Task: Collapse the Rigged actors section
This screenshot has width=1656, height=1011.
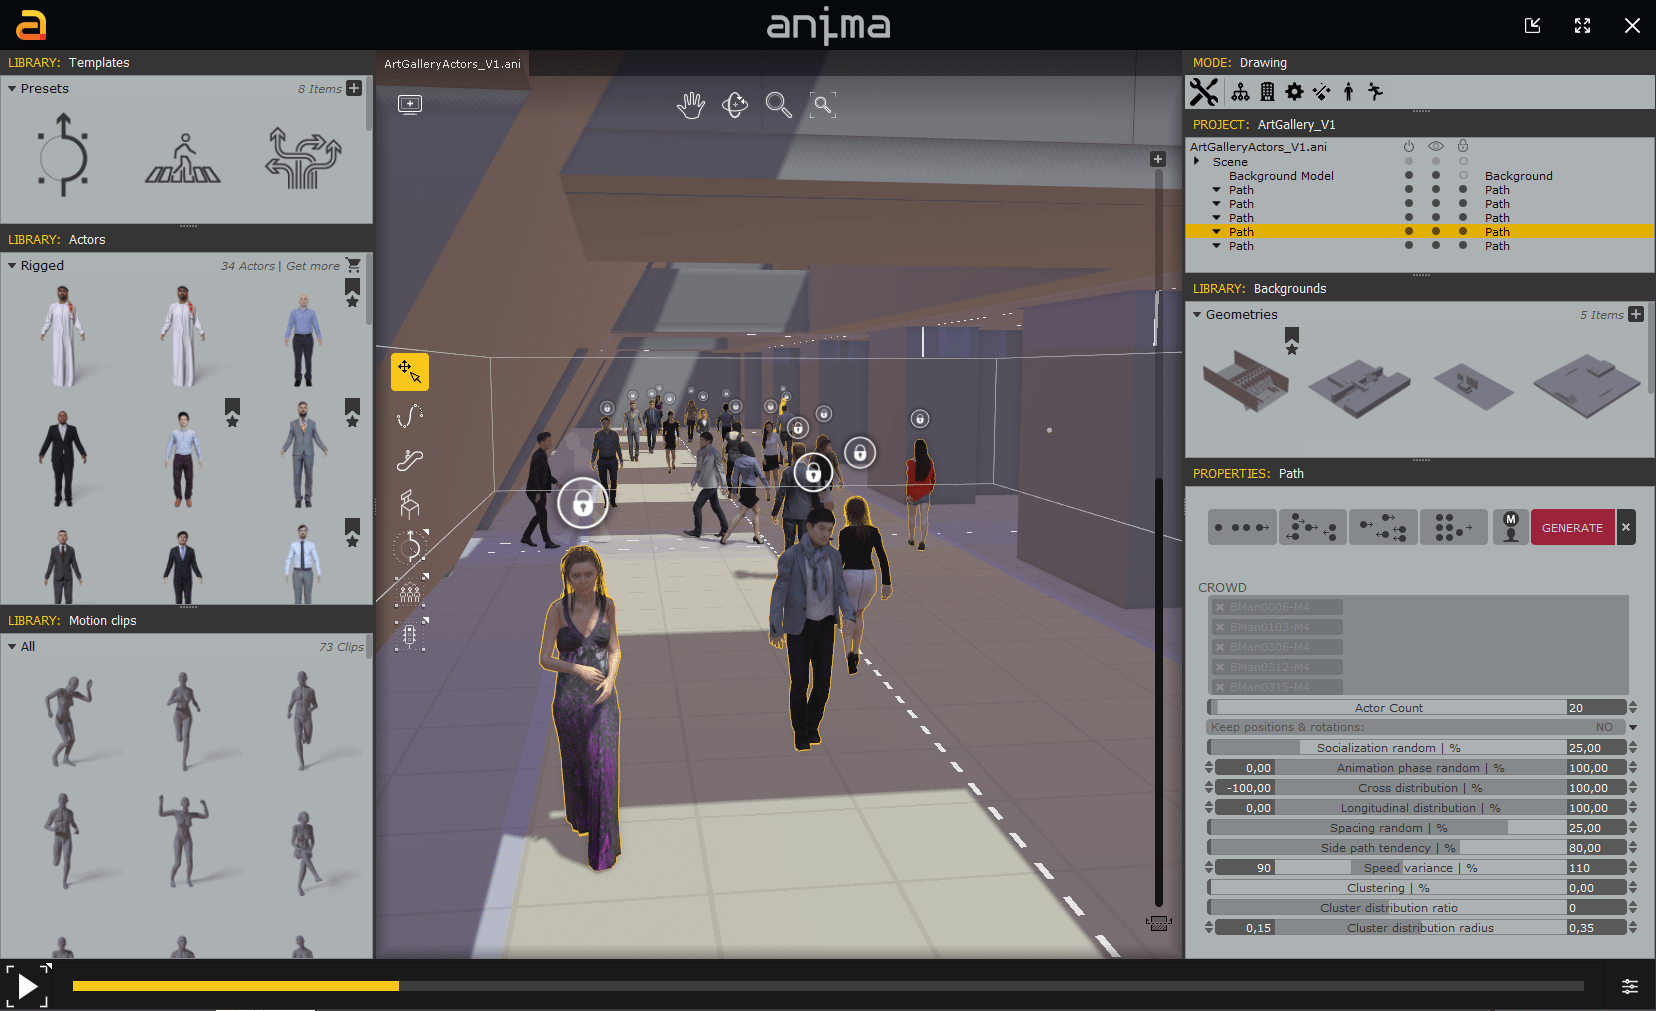Action: pyautogui.click(x=13, y=265)
